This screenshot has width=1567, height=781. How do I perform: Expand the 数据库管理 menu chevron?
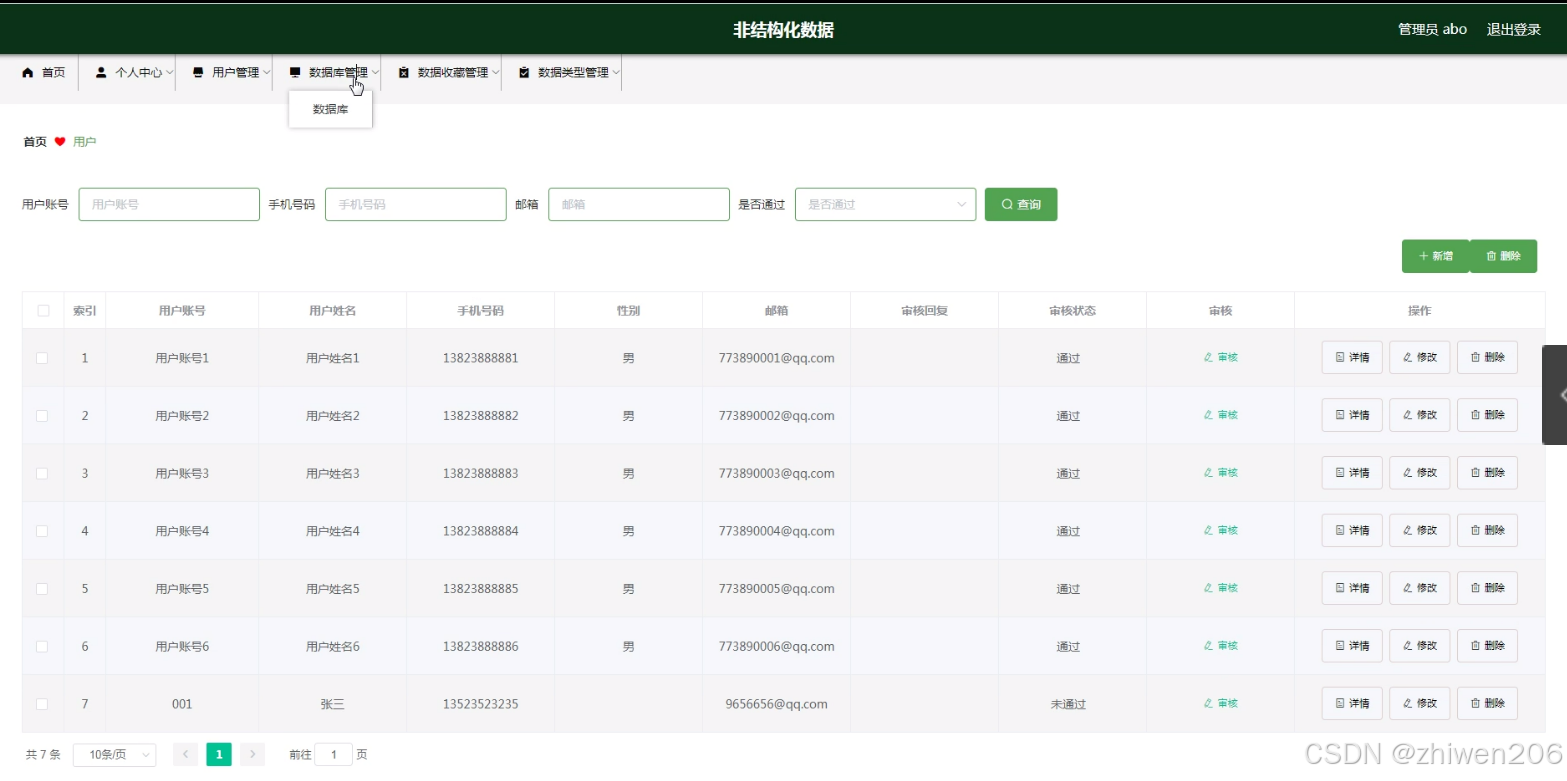click(x=373, y=71)
